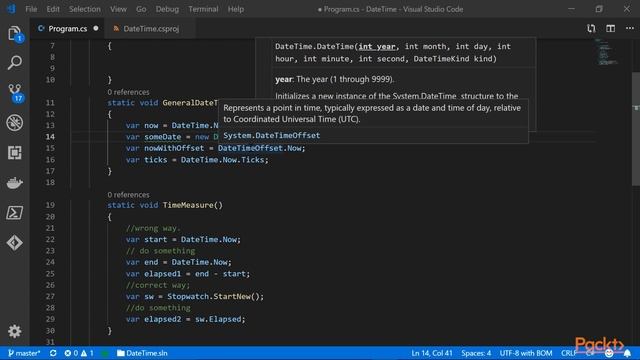Open the Go menu
Viewport: 640px width, 360px height.
coord(141,9)
